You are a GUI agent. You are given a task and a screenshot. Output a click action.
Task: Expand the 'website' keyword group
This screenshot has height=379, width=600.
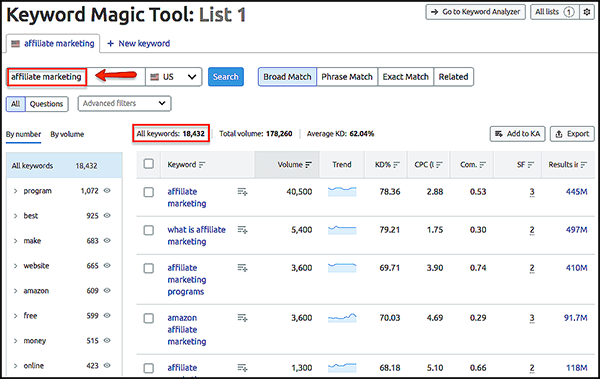point(16,265)
